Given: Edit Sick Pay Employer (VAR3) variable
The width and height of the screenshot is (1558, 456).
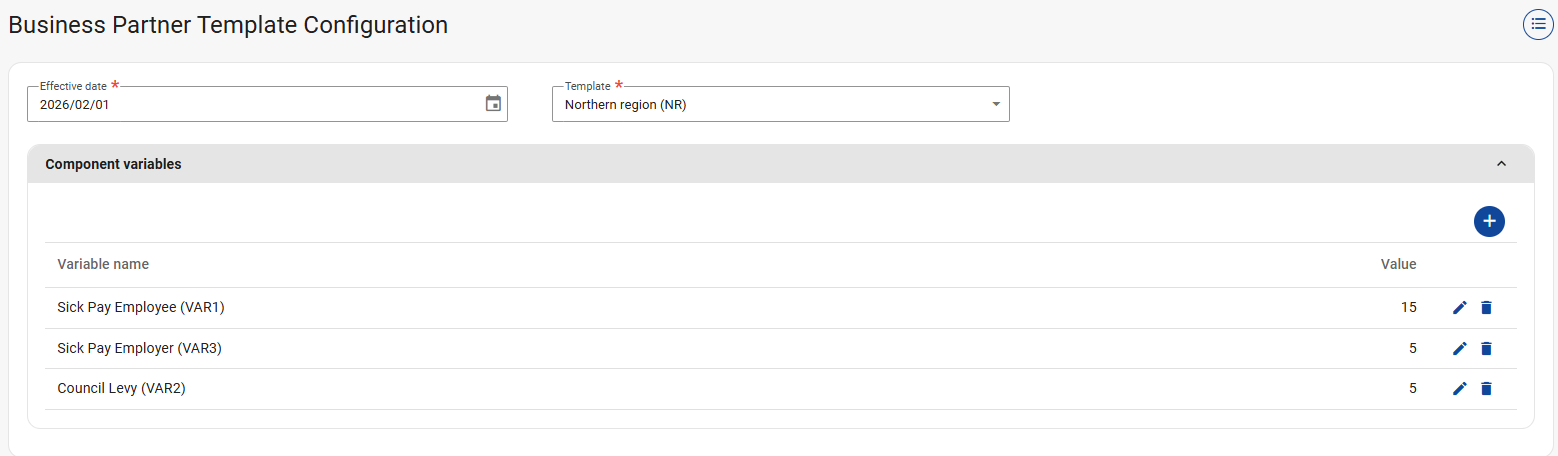Looking at the screenshot, I should [x=1460, y=349].
